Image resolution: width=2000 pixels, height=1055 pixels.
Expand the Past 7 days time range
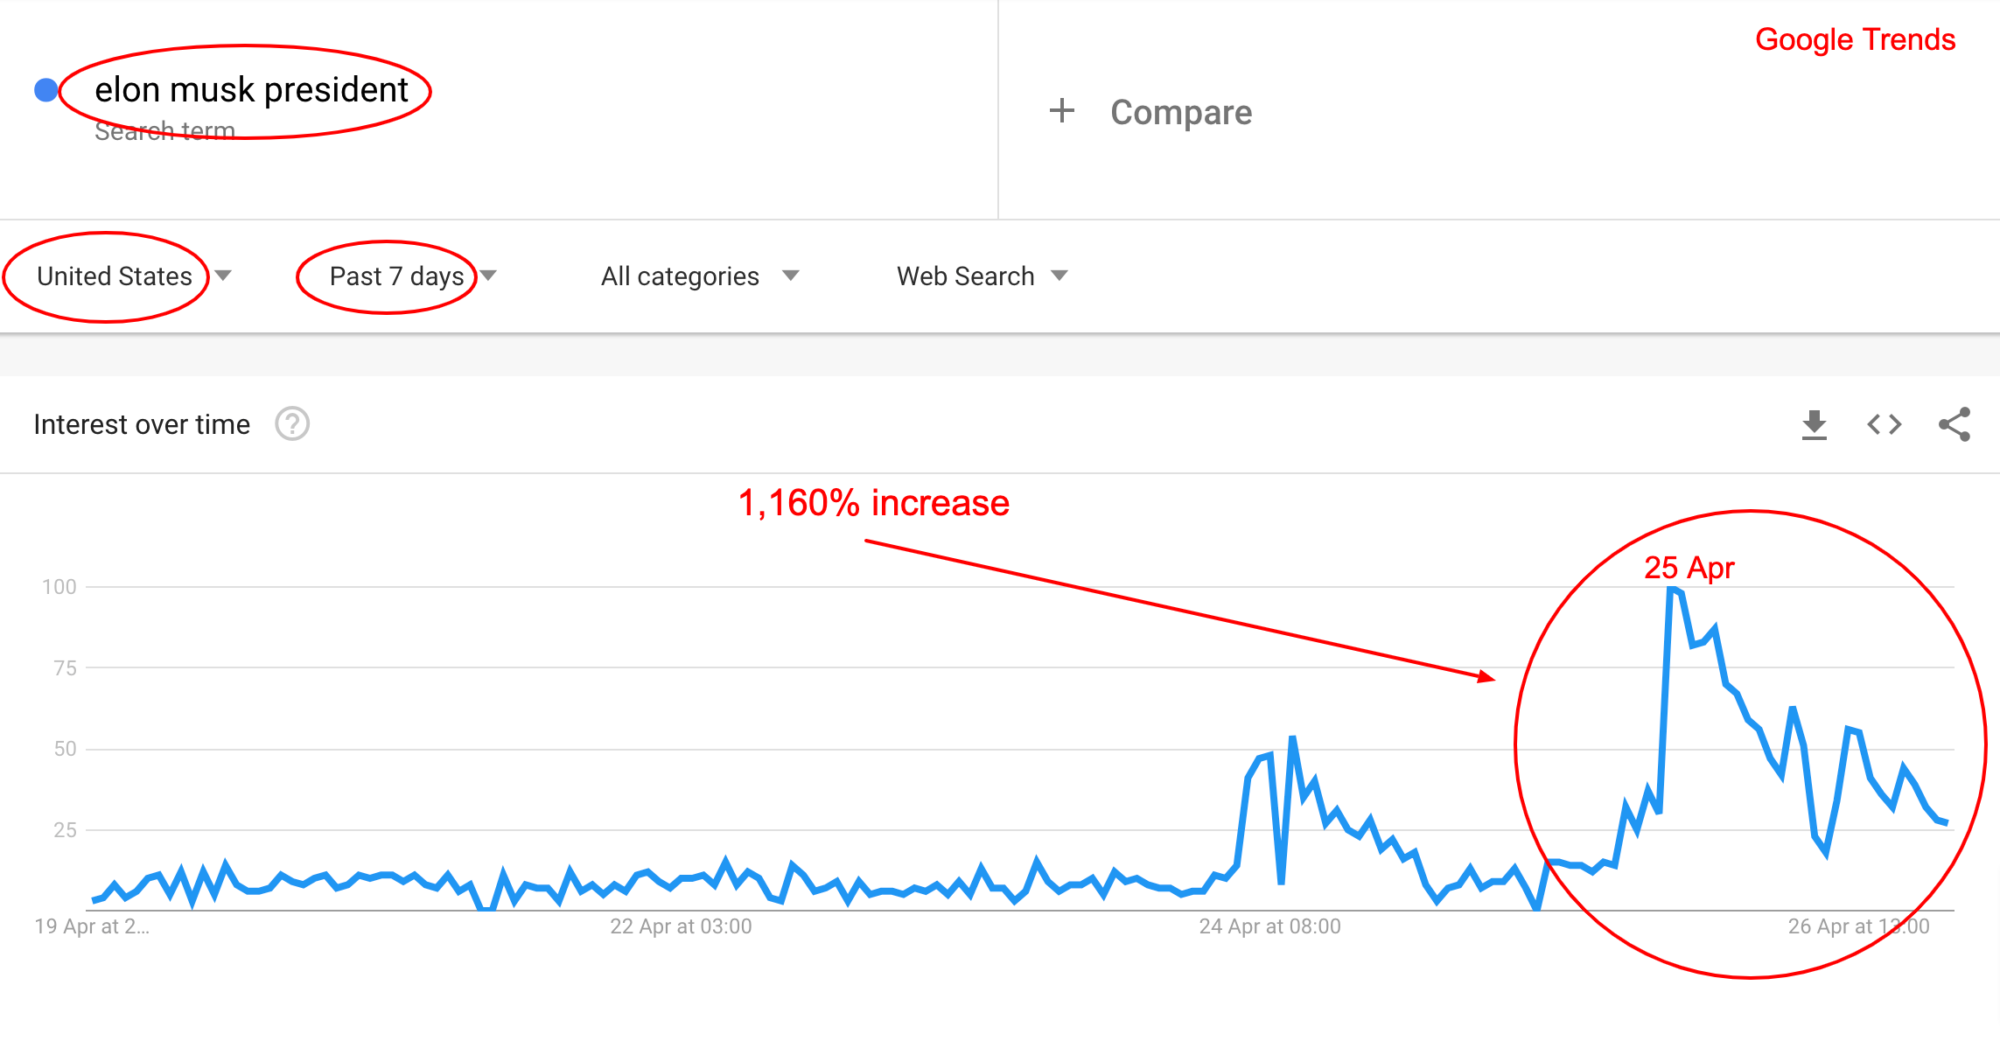[397, 276]
